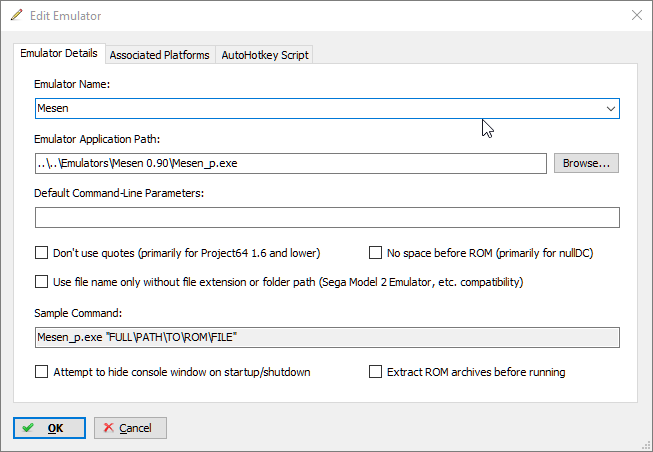Click the Sample Command label
This screenshot has width=653, height=452.
(x=78, y=313)
